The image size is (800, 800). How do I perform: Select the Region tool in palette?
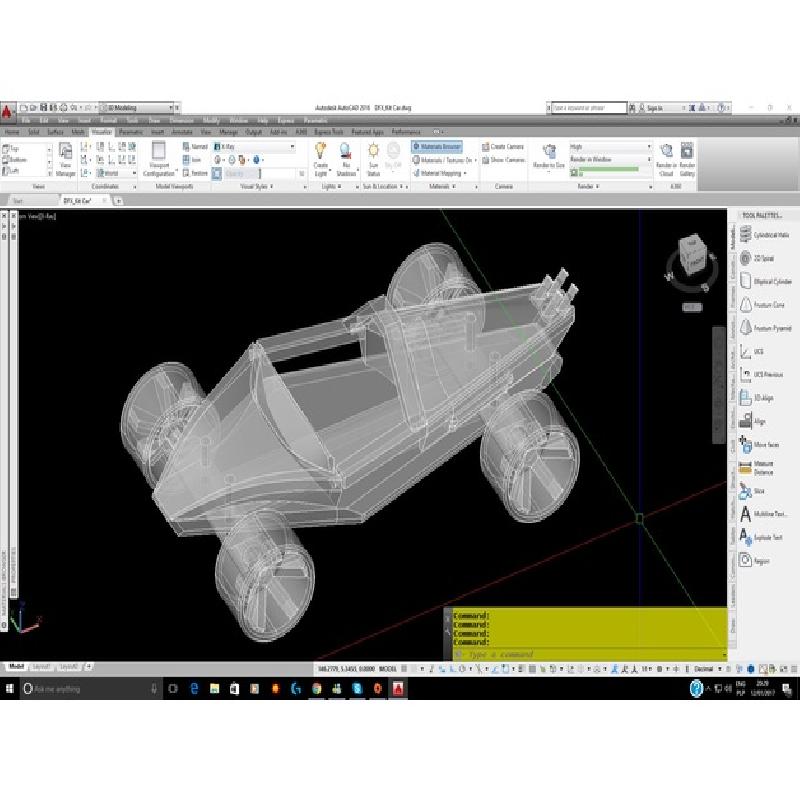(x=755, y=561)
